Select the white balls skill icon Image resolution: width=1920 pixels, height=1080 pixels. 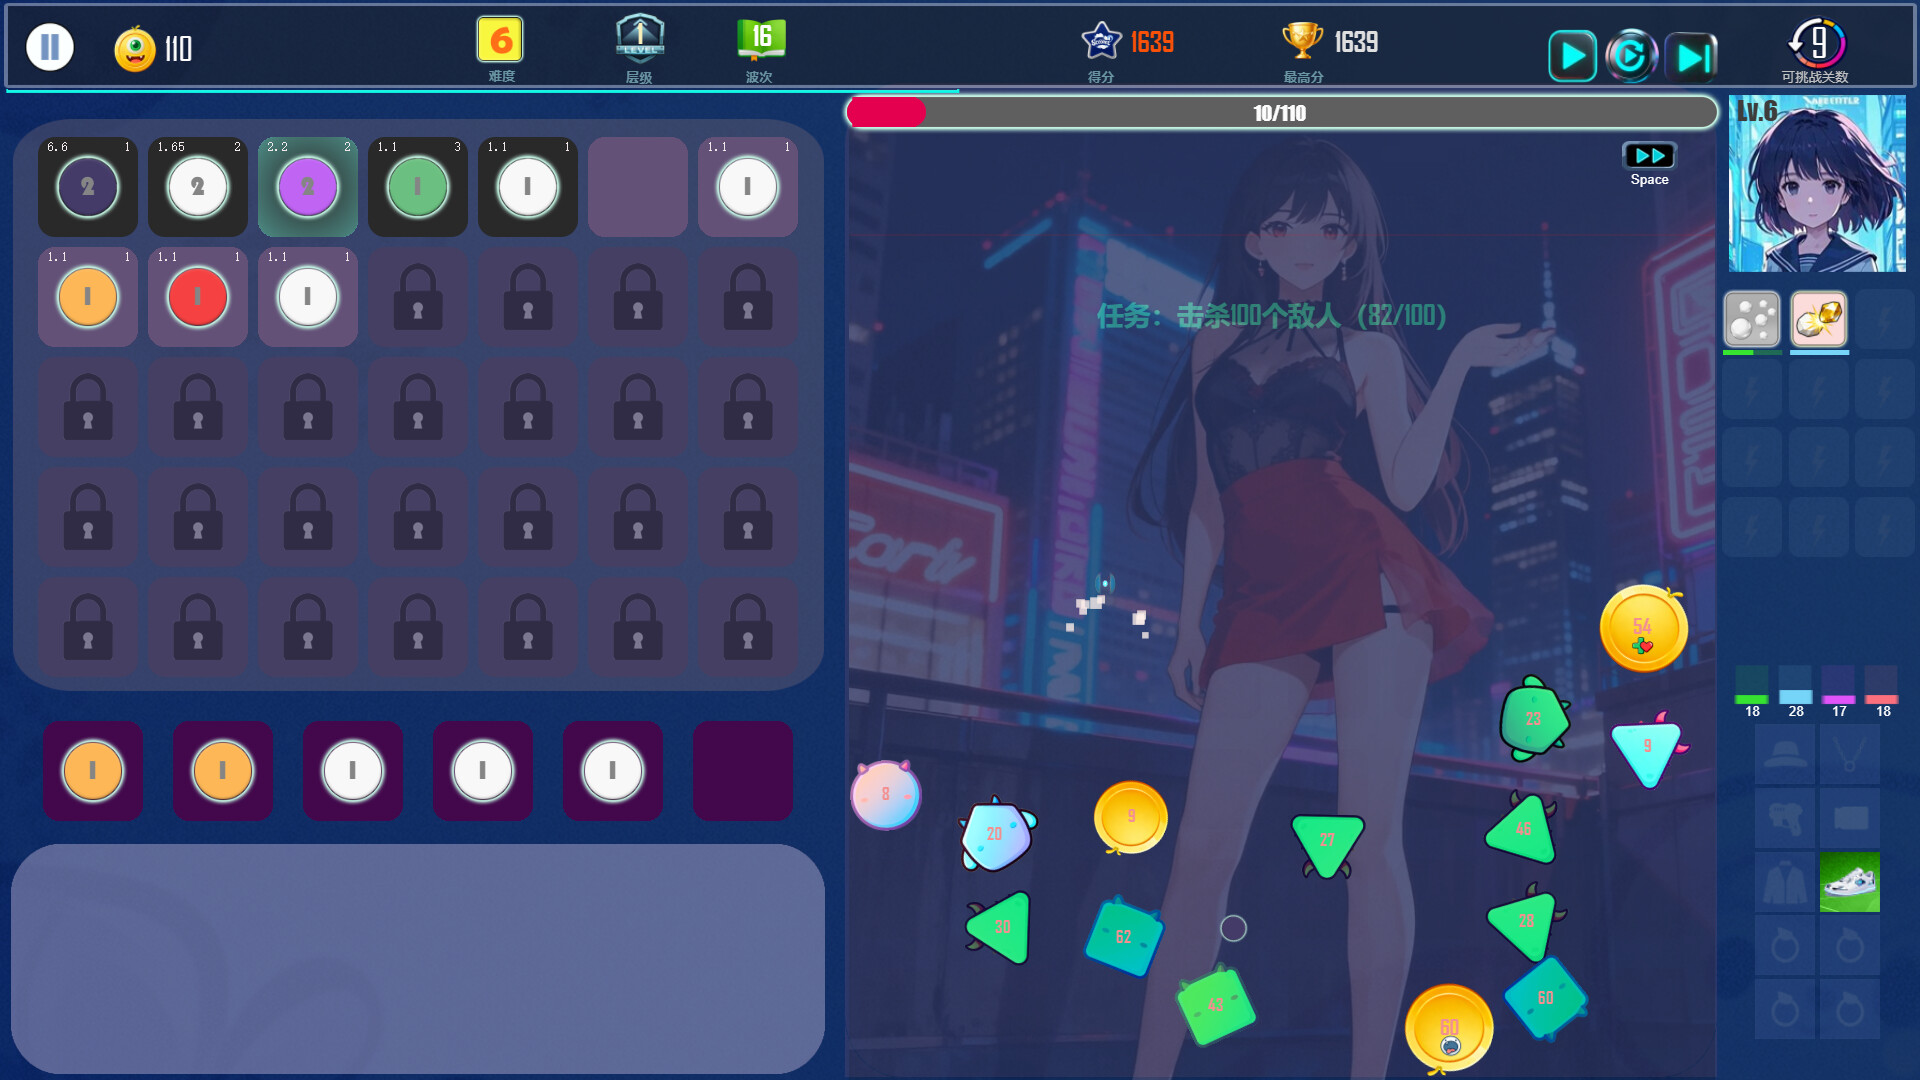(1752, 319)
